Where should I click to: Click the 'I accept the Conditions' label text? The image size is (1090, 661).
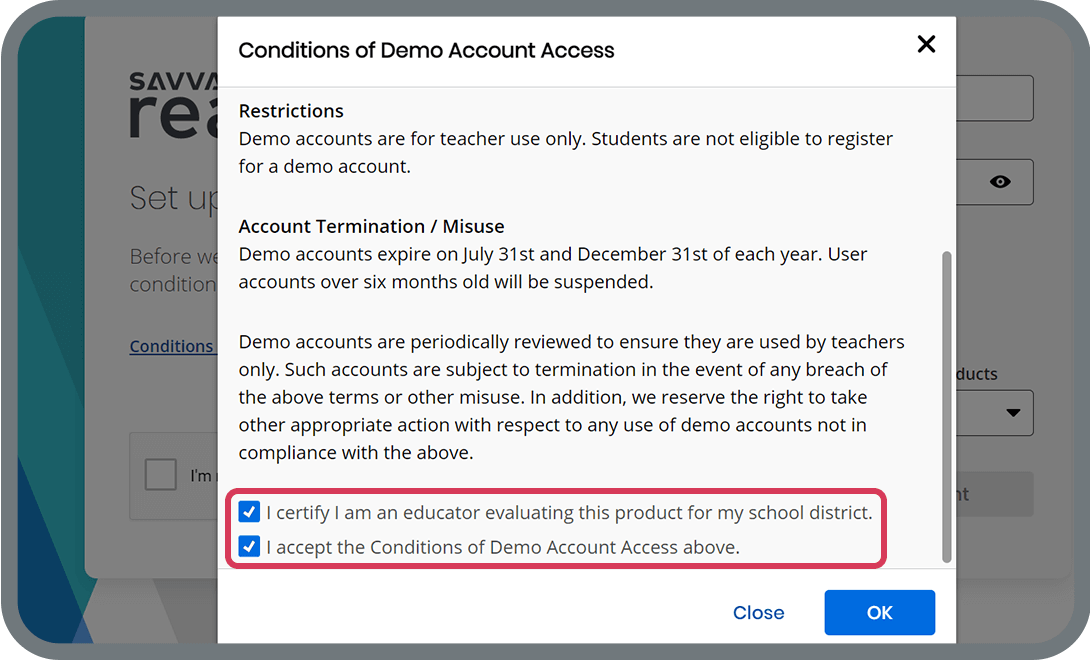click(503, 547)
